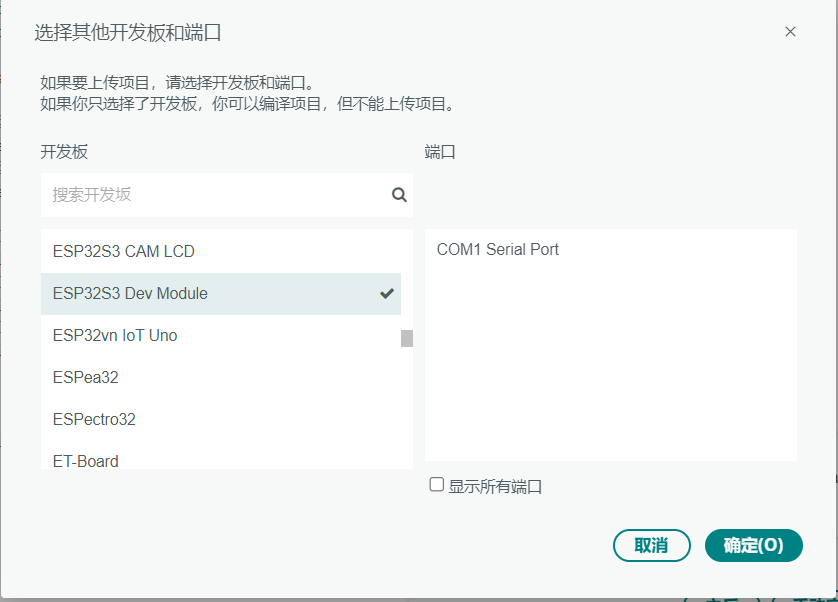Click the magnifier search icon
Image resolution: width=838 pixels, height=602 pixels.
pyautogui.click(x=399, y=195)
